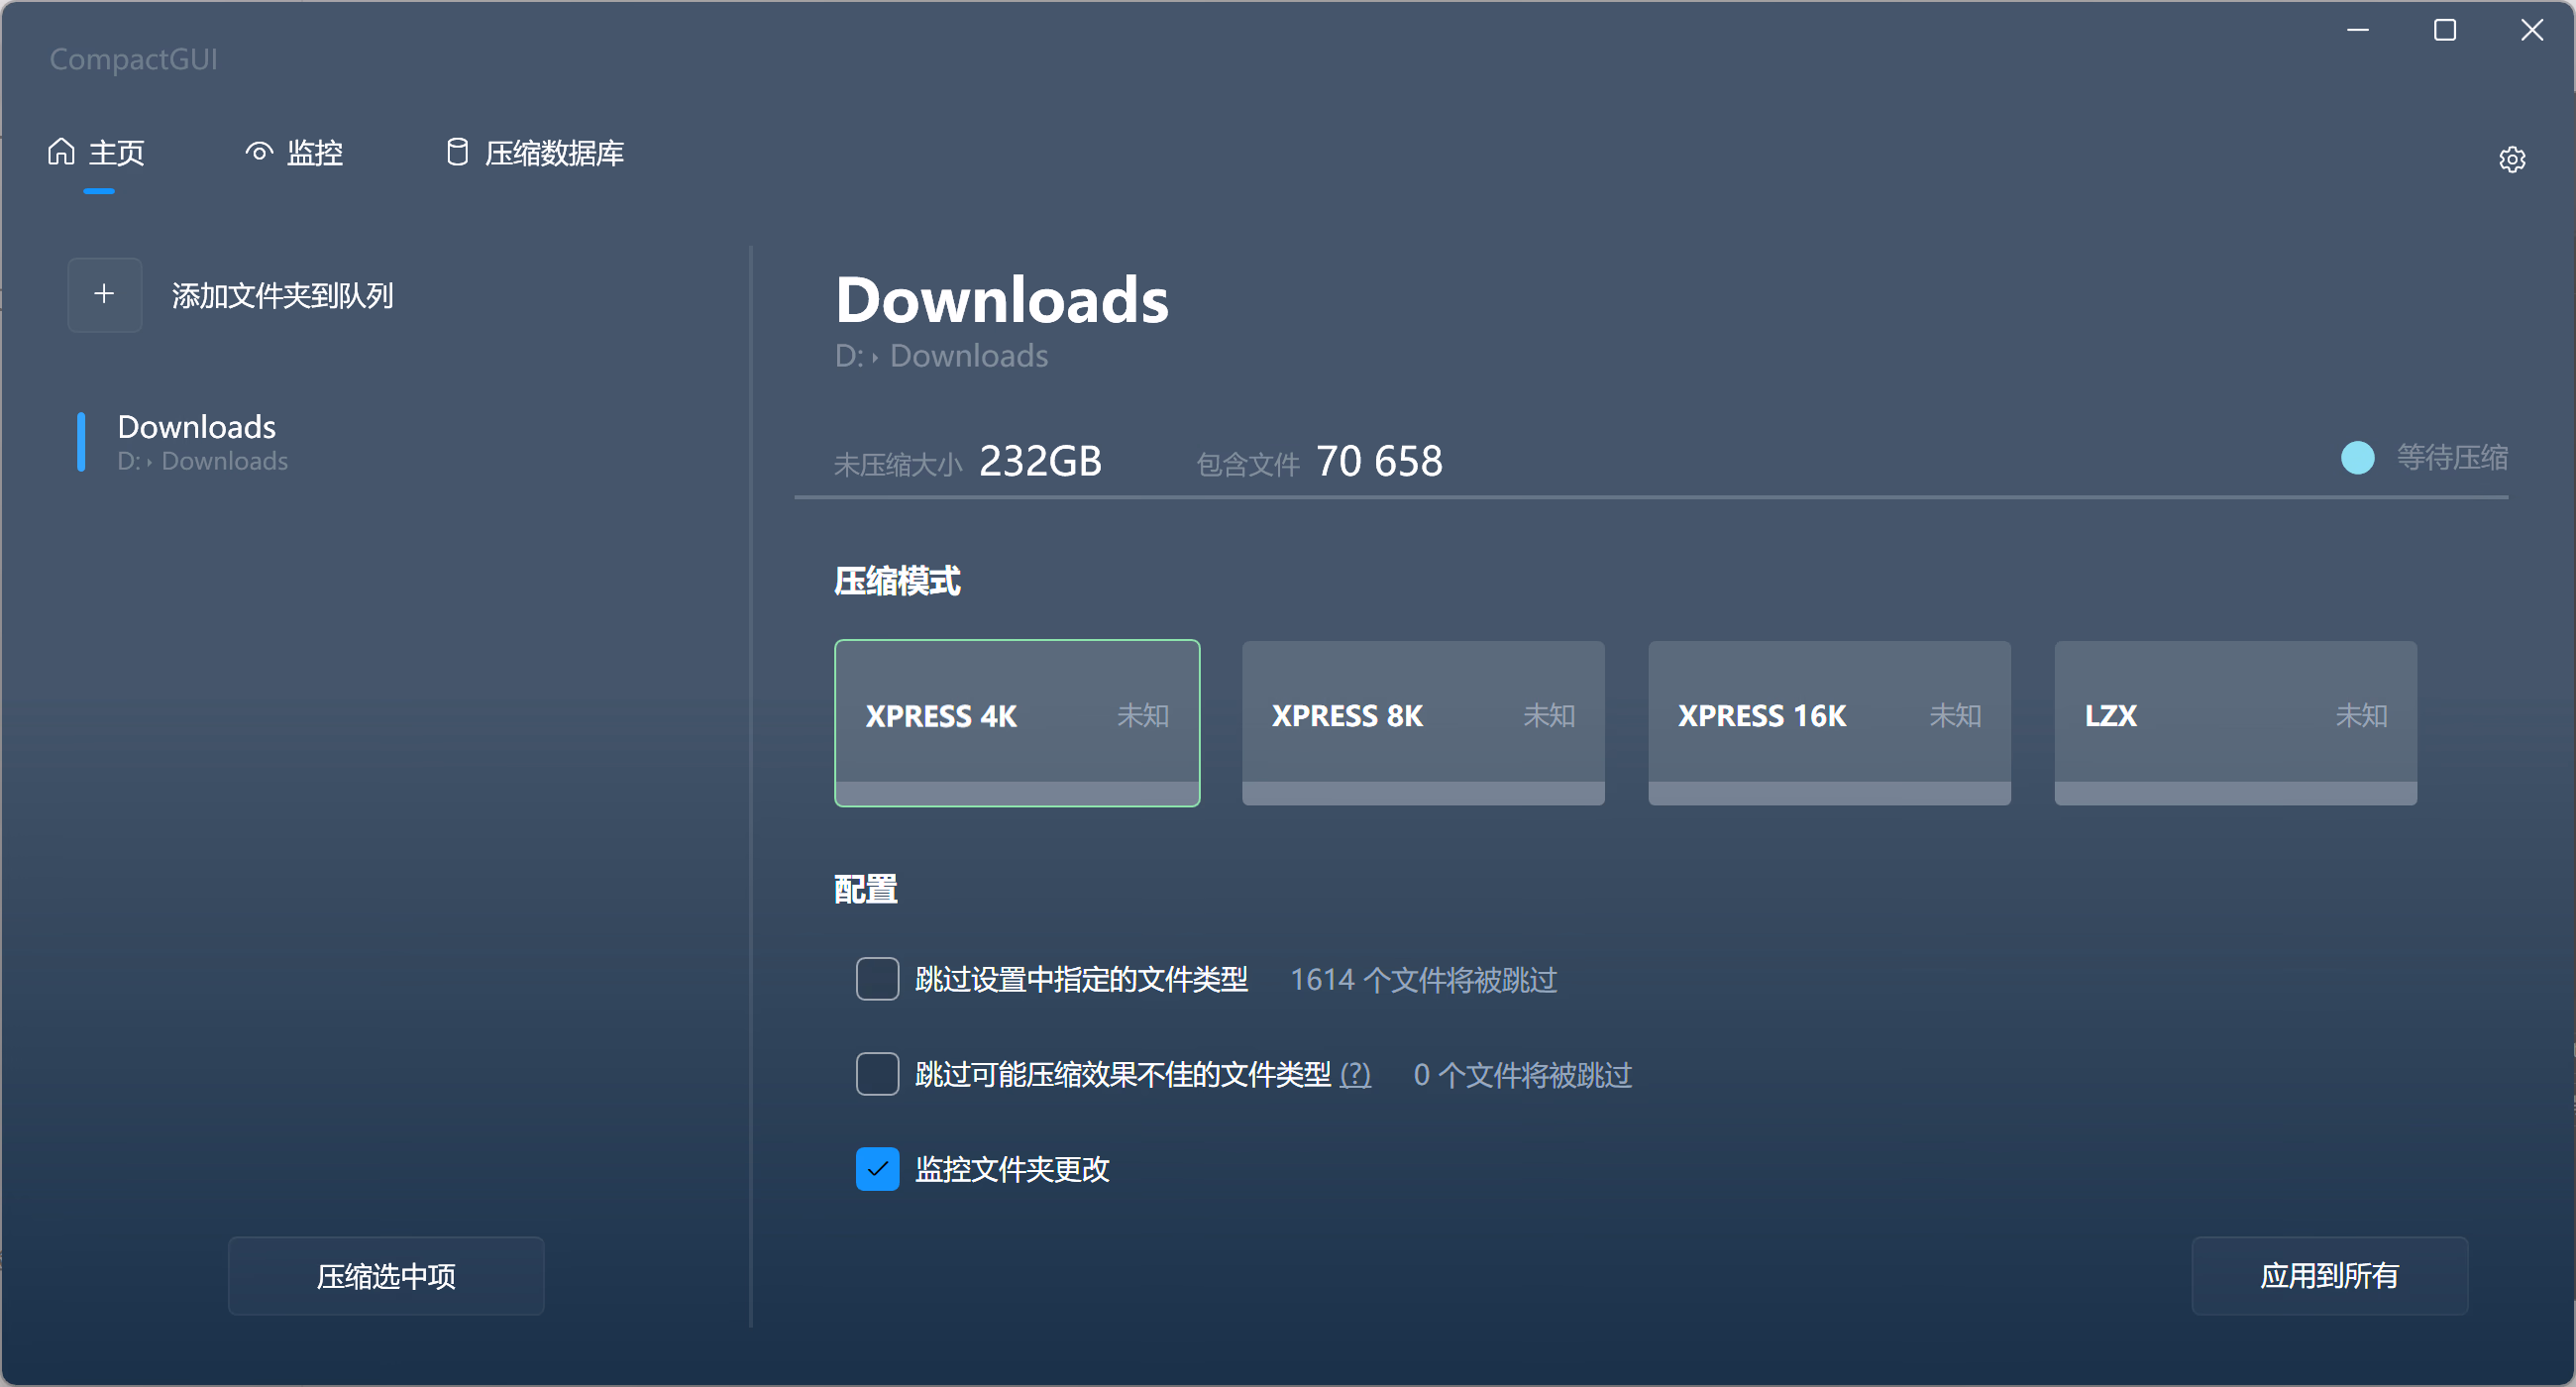Click the eye icon beside 监控

click(259, 152)
